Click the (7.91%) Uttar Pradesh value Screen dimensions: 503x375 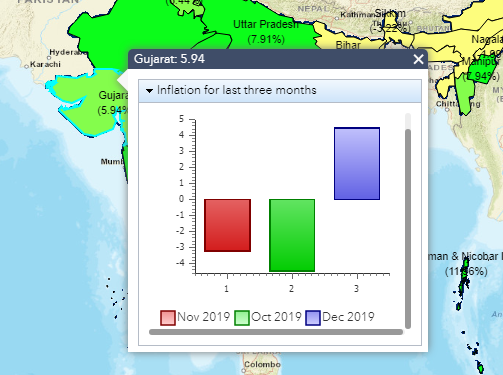point(266,39)
